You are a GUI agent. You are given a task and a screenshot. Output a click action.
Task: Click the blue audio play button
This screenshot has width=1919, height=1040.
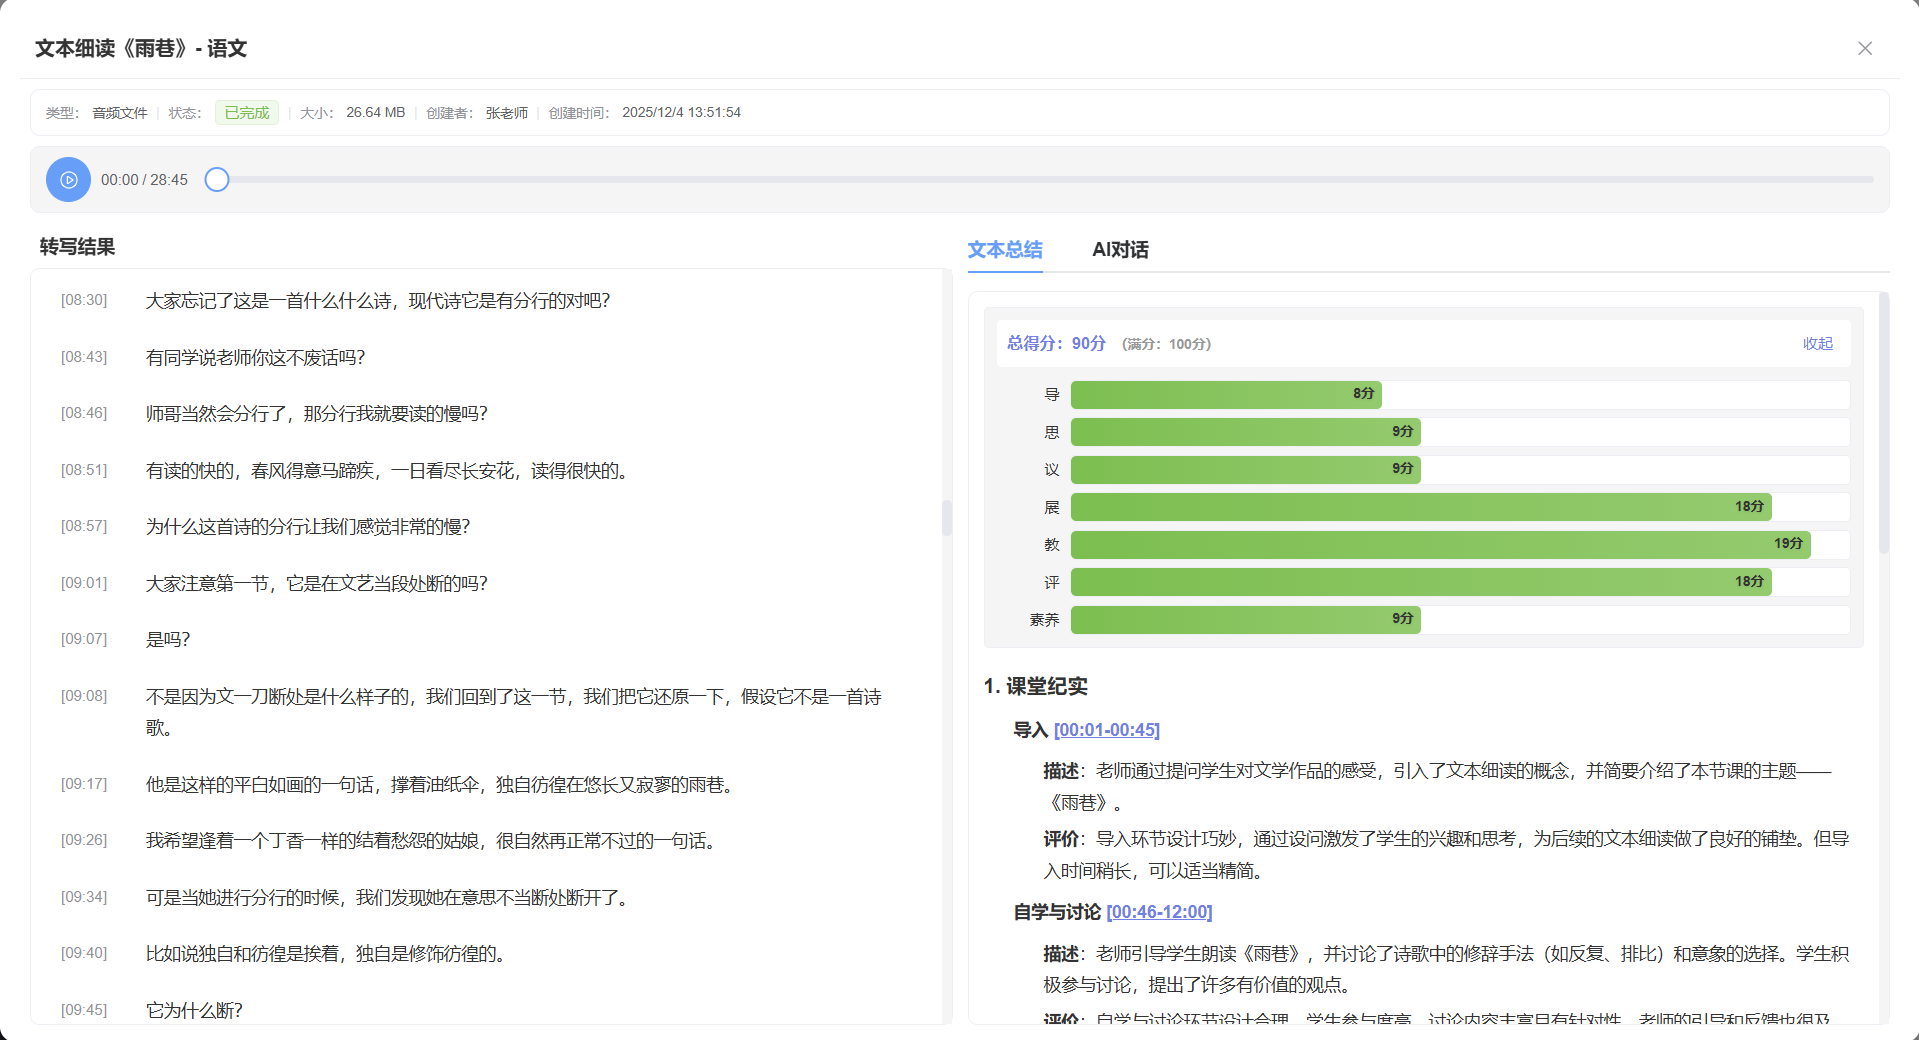click(68, 180)
